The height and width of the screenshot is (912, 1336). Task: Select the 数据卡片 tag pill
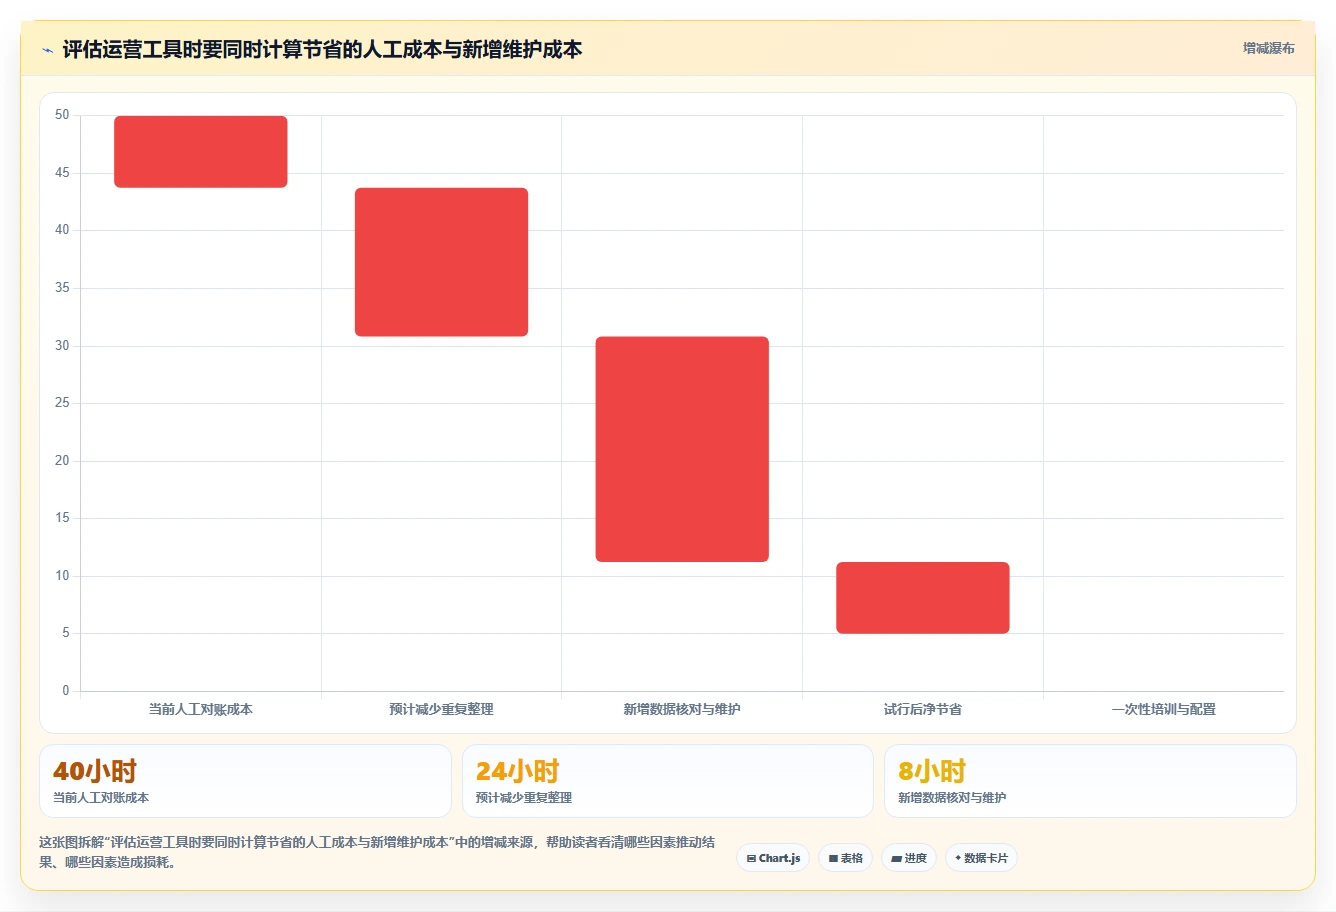981,858
